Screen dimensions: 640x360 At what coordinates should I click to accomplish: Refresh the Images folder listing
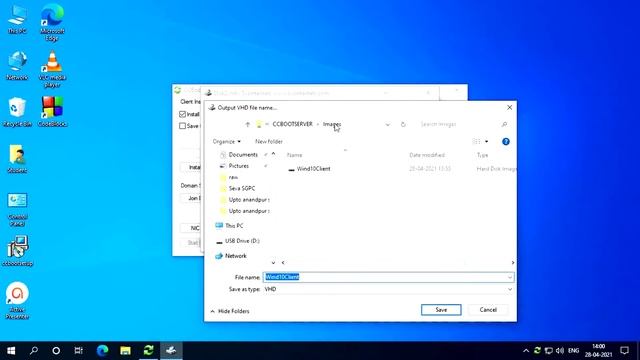click(x=403, y=124)
